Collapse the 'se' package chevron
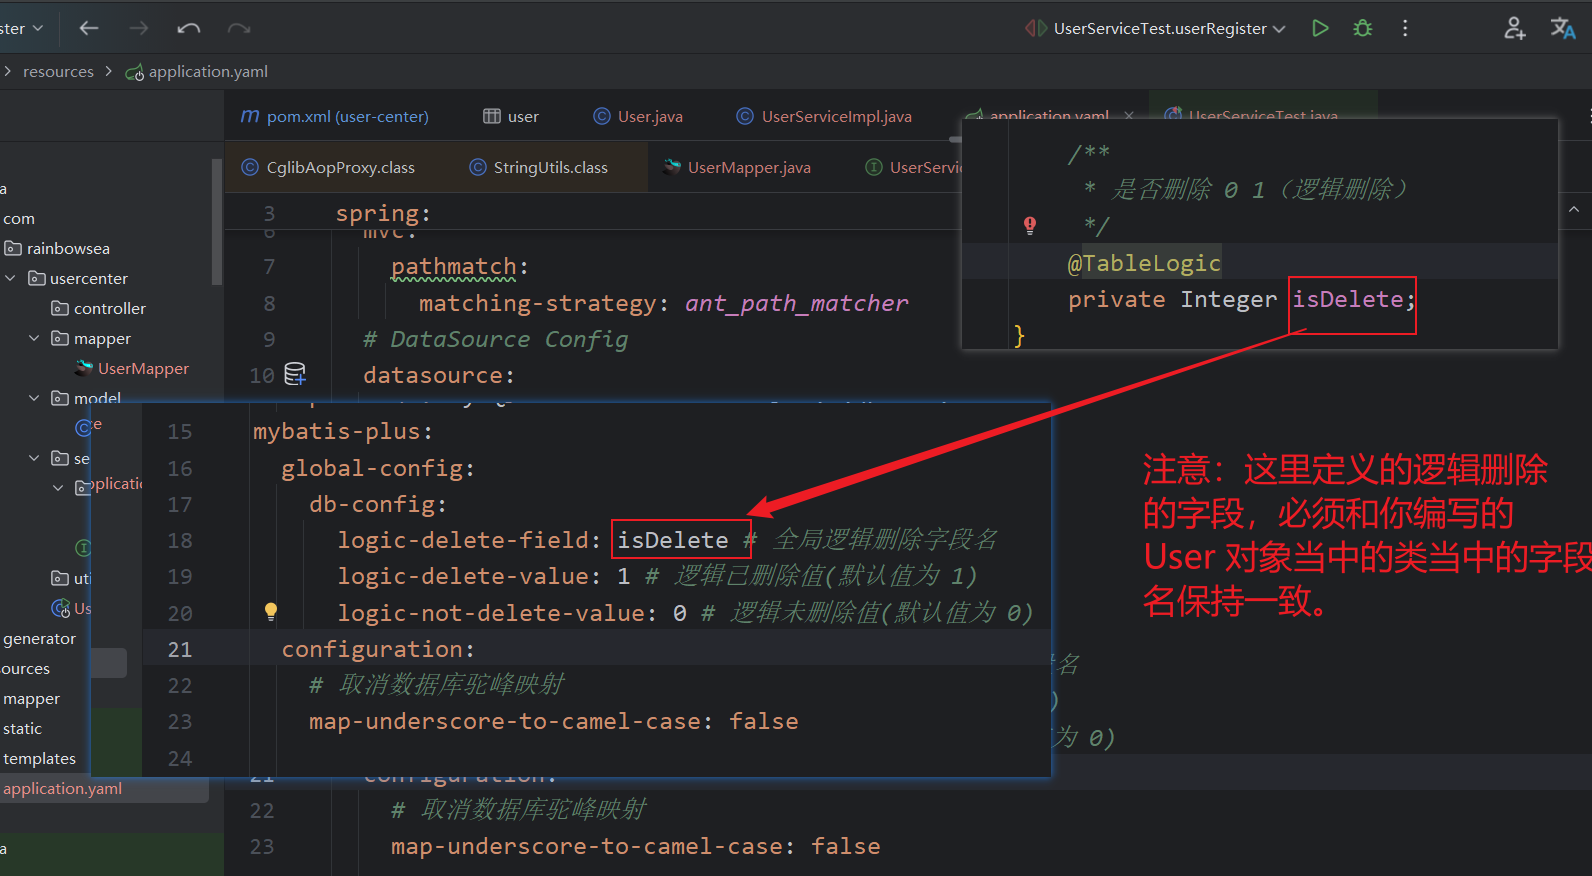The height and width of the screenshot is (876, 1592). pos(34,458)
